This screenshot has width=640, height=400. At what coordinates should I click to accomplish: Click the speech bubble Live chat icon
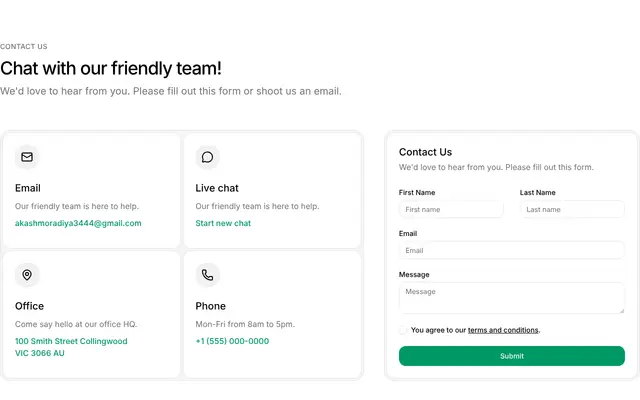tap(207, 157)
